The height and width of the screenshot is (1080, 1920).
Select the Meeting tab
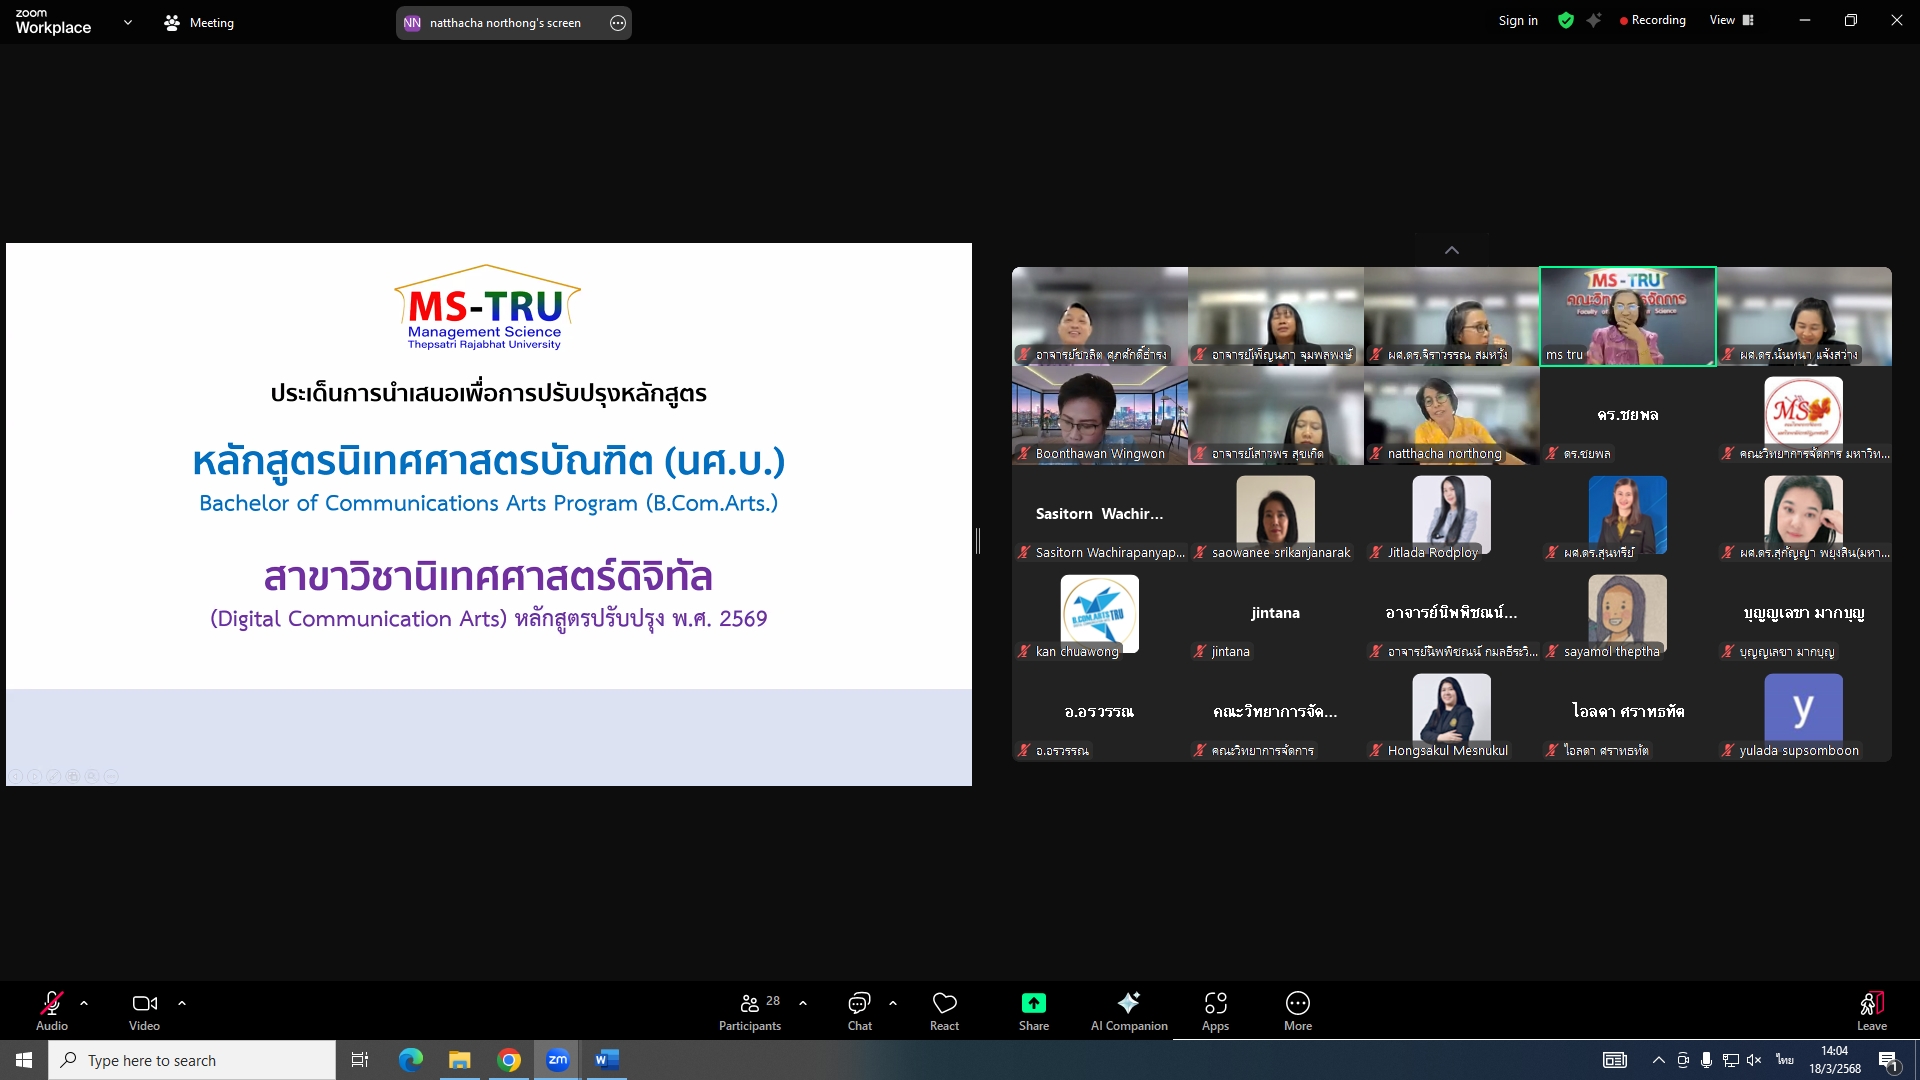(199, 22)
